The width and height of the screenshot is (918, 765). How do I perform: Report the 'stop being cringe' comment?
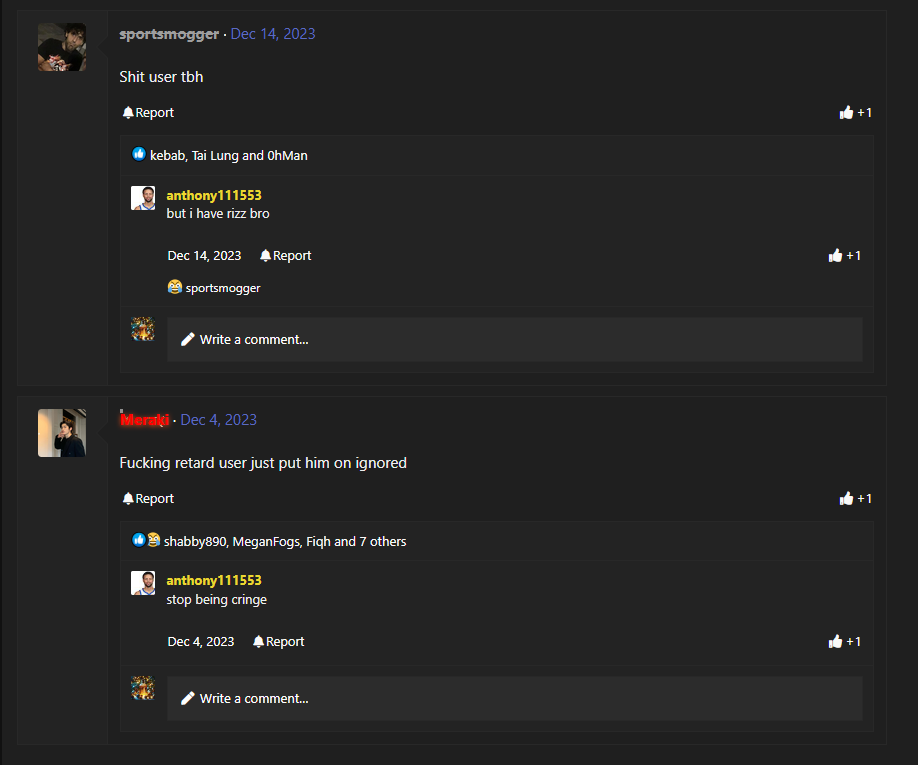[278, 641]
